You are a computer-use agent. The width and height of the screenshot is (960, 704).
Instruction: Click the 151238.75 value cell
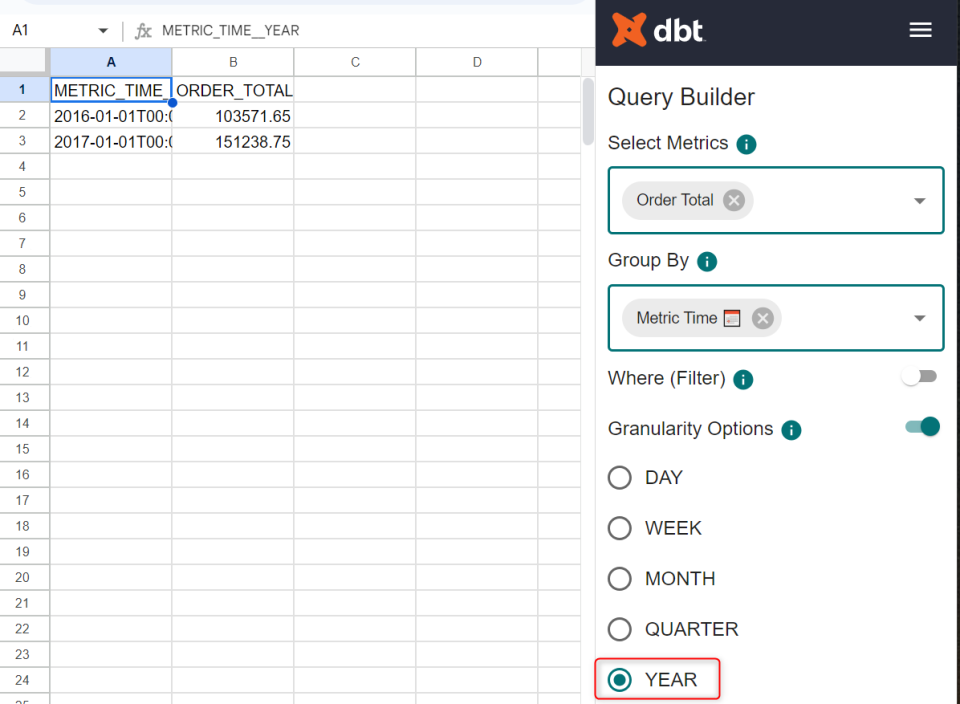tap(233, 141)
